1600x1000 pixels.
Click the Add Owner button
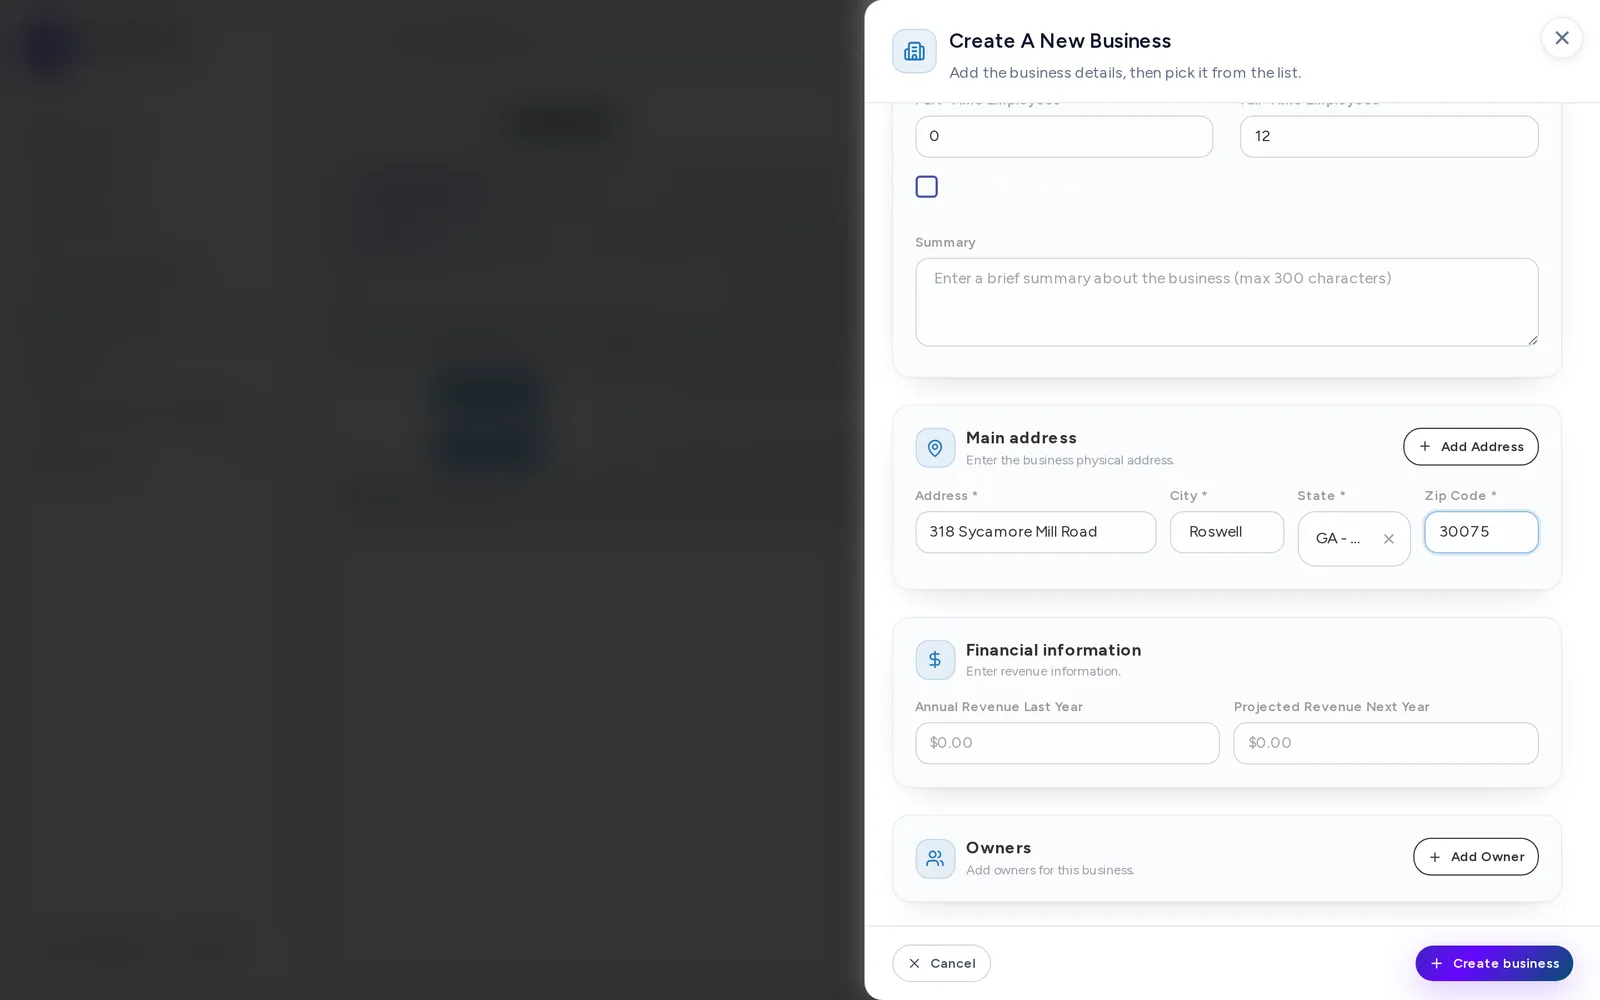coord(1475,857)
